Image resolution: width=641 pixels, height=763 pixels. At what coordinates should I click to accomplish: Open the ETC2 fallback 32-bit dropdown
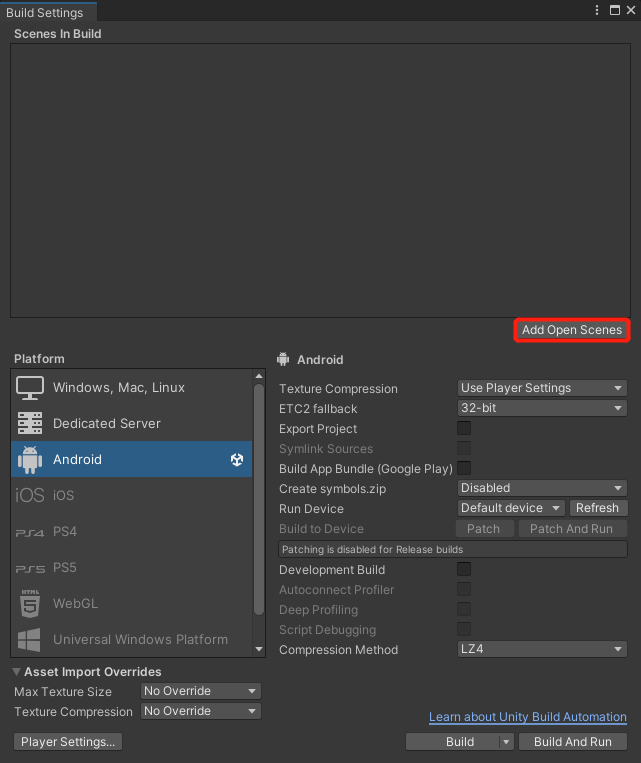click(x=542, y=408)
